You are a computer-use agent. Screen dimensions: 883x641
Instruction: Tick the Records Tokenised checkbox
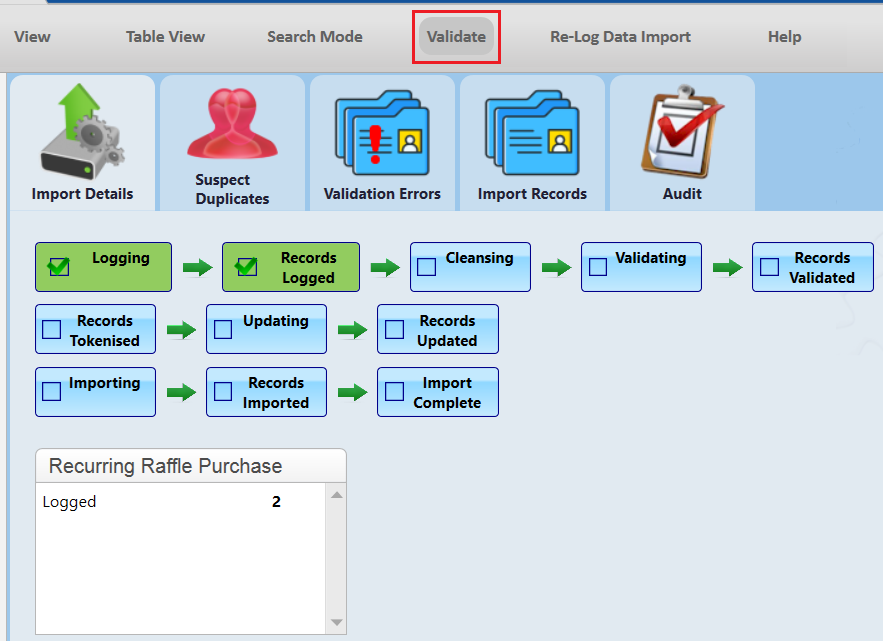click(x=52, y=329)
